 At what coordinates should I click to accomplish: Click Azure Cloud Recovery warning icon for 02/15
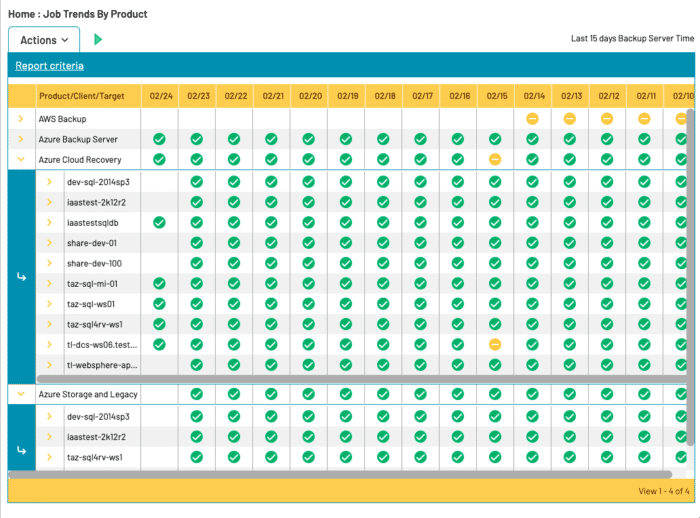[x=495, y=159]
